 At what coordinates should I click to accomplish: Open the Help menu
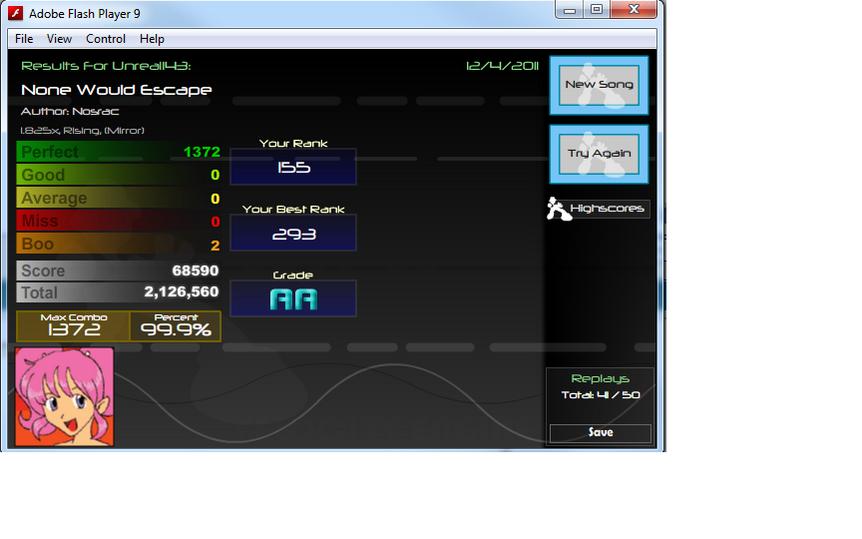pyautogui.click(x=152, y=39)
